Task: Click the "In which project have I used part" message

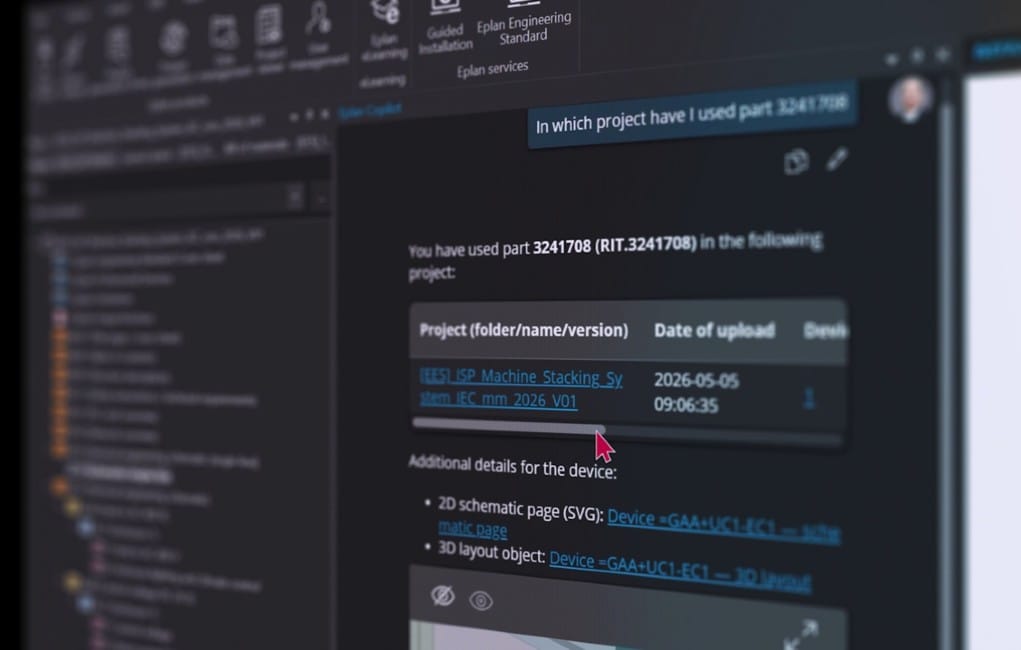Action: click(692, 115)
